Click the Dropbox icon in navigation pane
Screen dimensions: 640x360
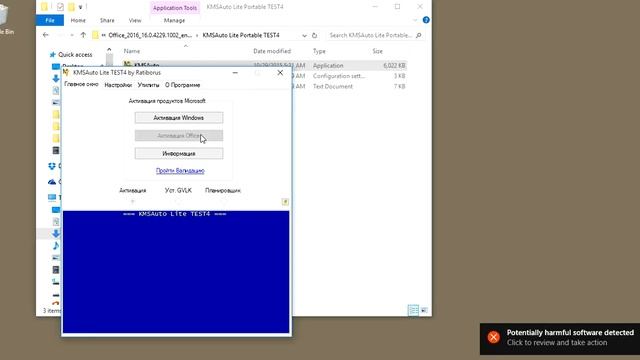pos(52,166)
